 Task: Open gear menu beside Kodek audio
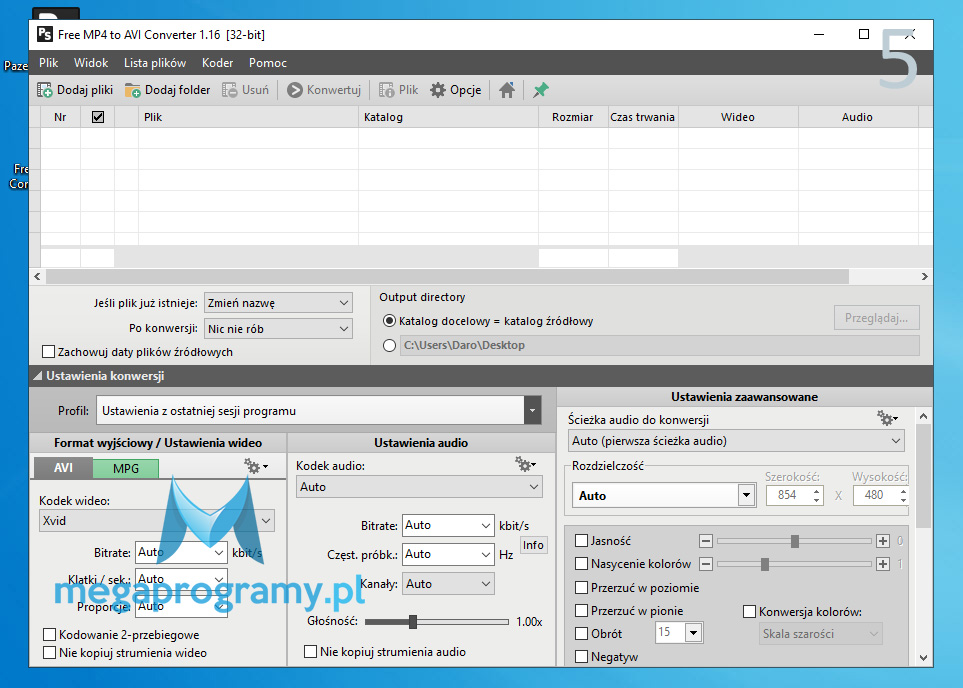click(x=525, y=464)
